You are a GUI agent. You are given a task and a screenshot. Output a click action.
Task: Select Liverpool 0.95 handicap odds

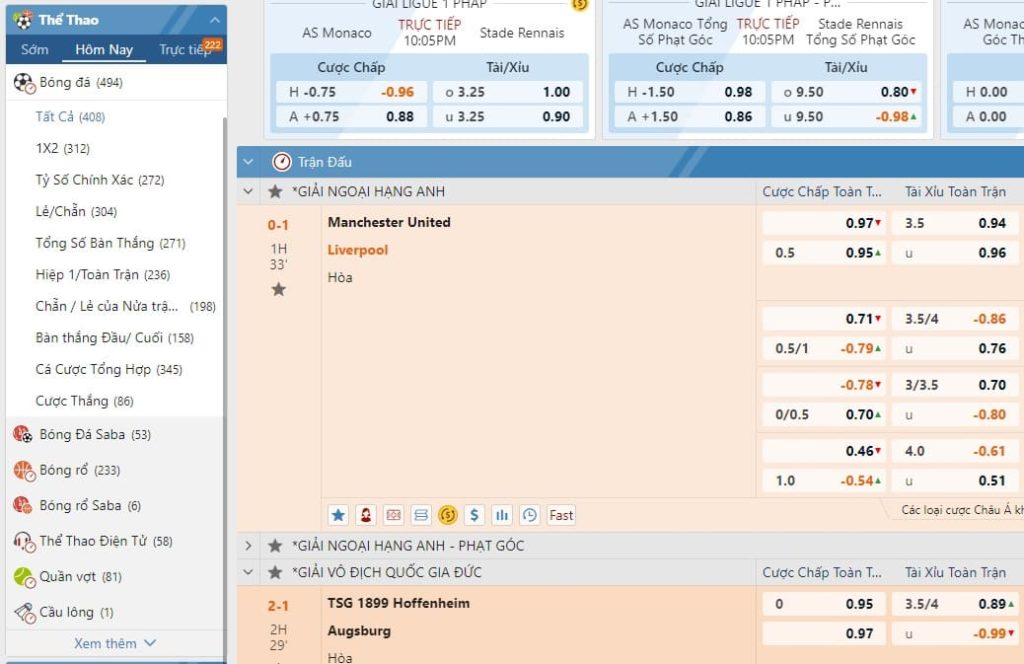coord(860,253)
